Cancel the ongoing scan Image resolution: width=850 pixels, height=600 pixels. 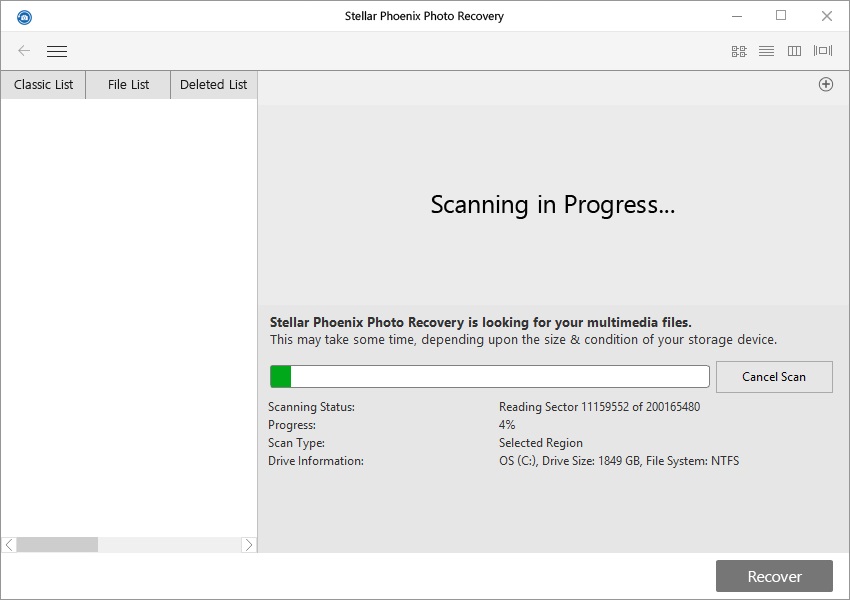pyautogui.click(x=774, y=376)
